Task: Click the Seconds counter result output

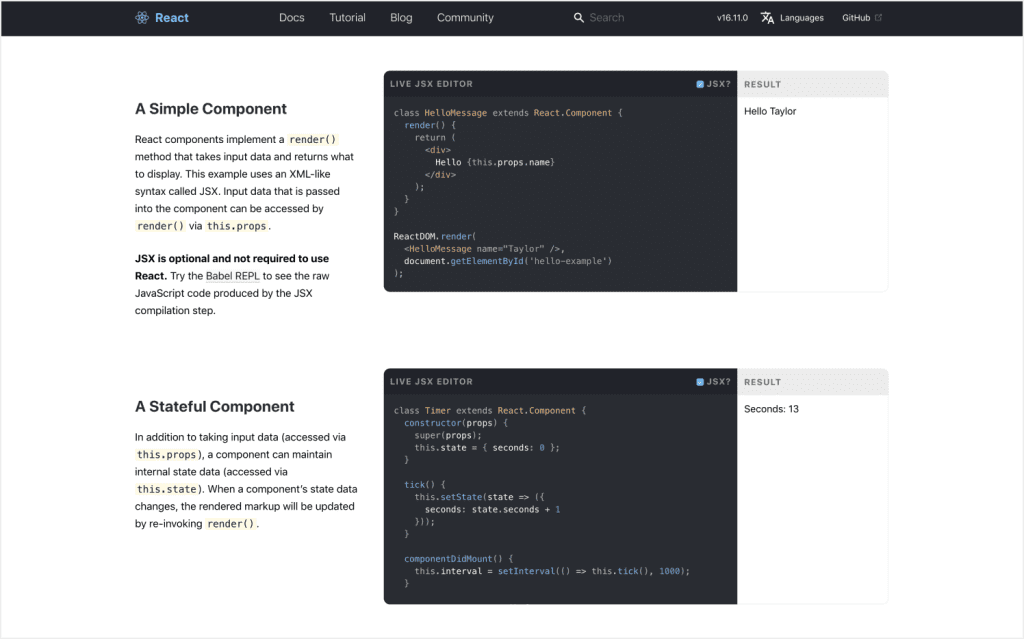Action: click(x=771, y=409)
